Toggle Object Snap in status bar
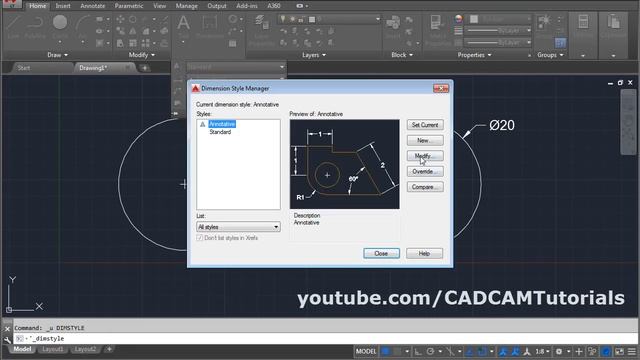 point(482,351)
